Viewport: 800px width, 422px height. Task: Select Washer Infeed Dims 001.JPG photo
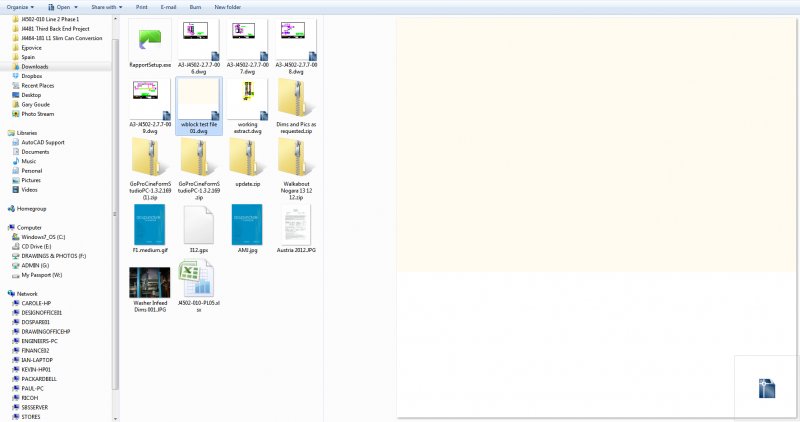(x=150, y=288)
